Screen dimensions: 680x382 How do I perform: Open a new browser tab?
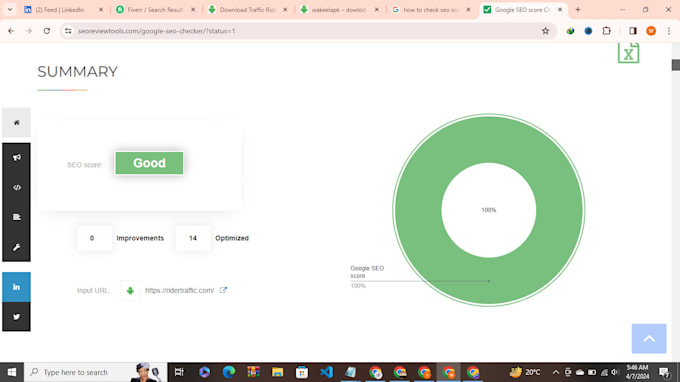(x=578, y=10)
